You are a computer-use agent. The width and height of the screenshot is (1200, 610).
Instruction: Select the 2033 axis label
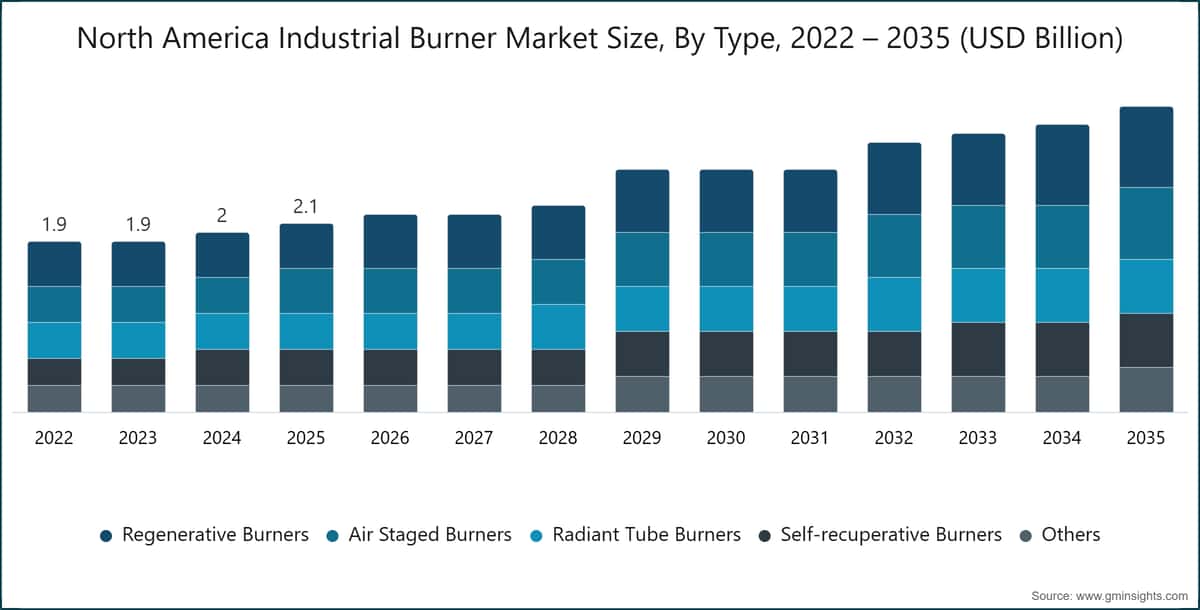point(978,439)
